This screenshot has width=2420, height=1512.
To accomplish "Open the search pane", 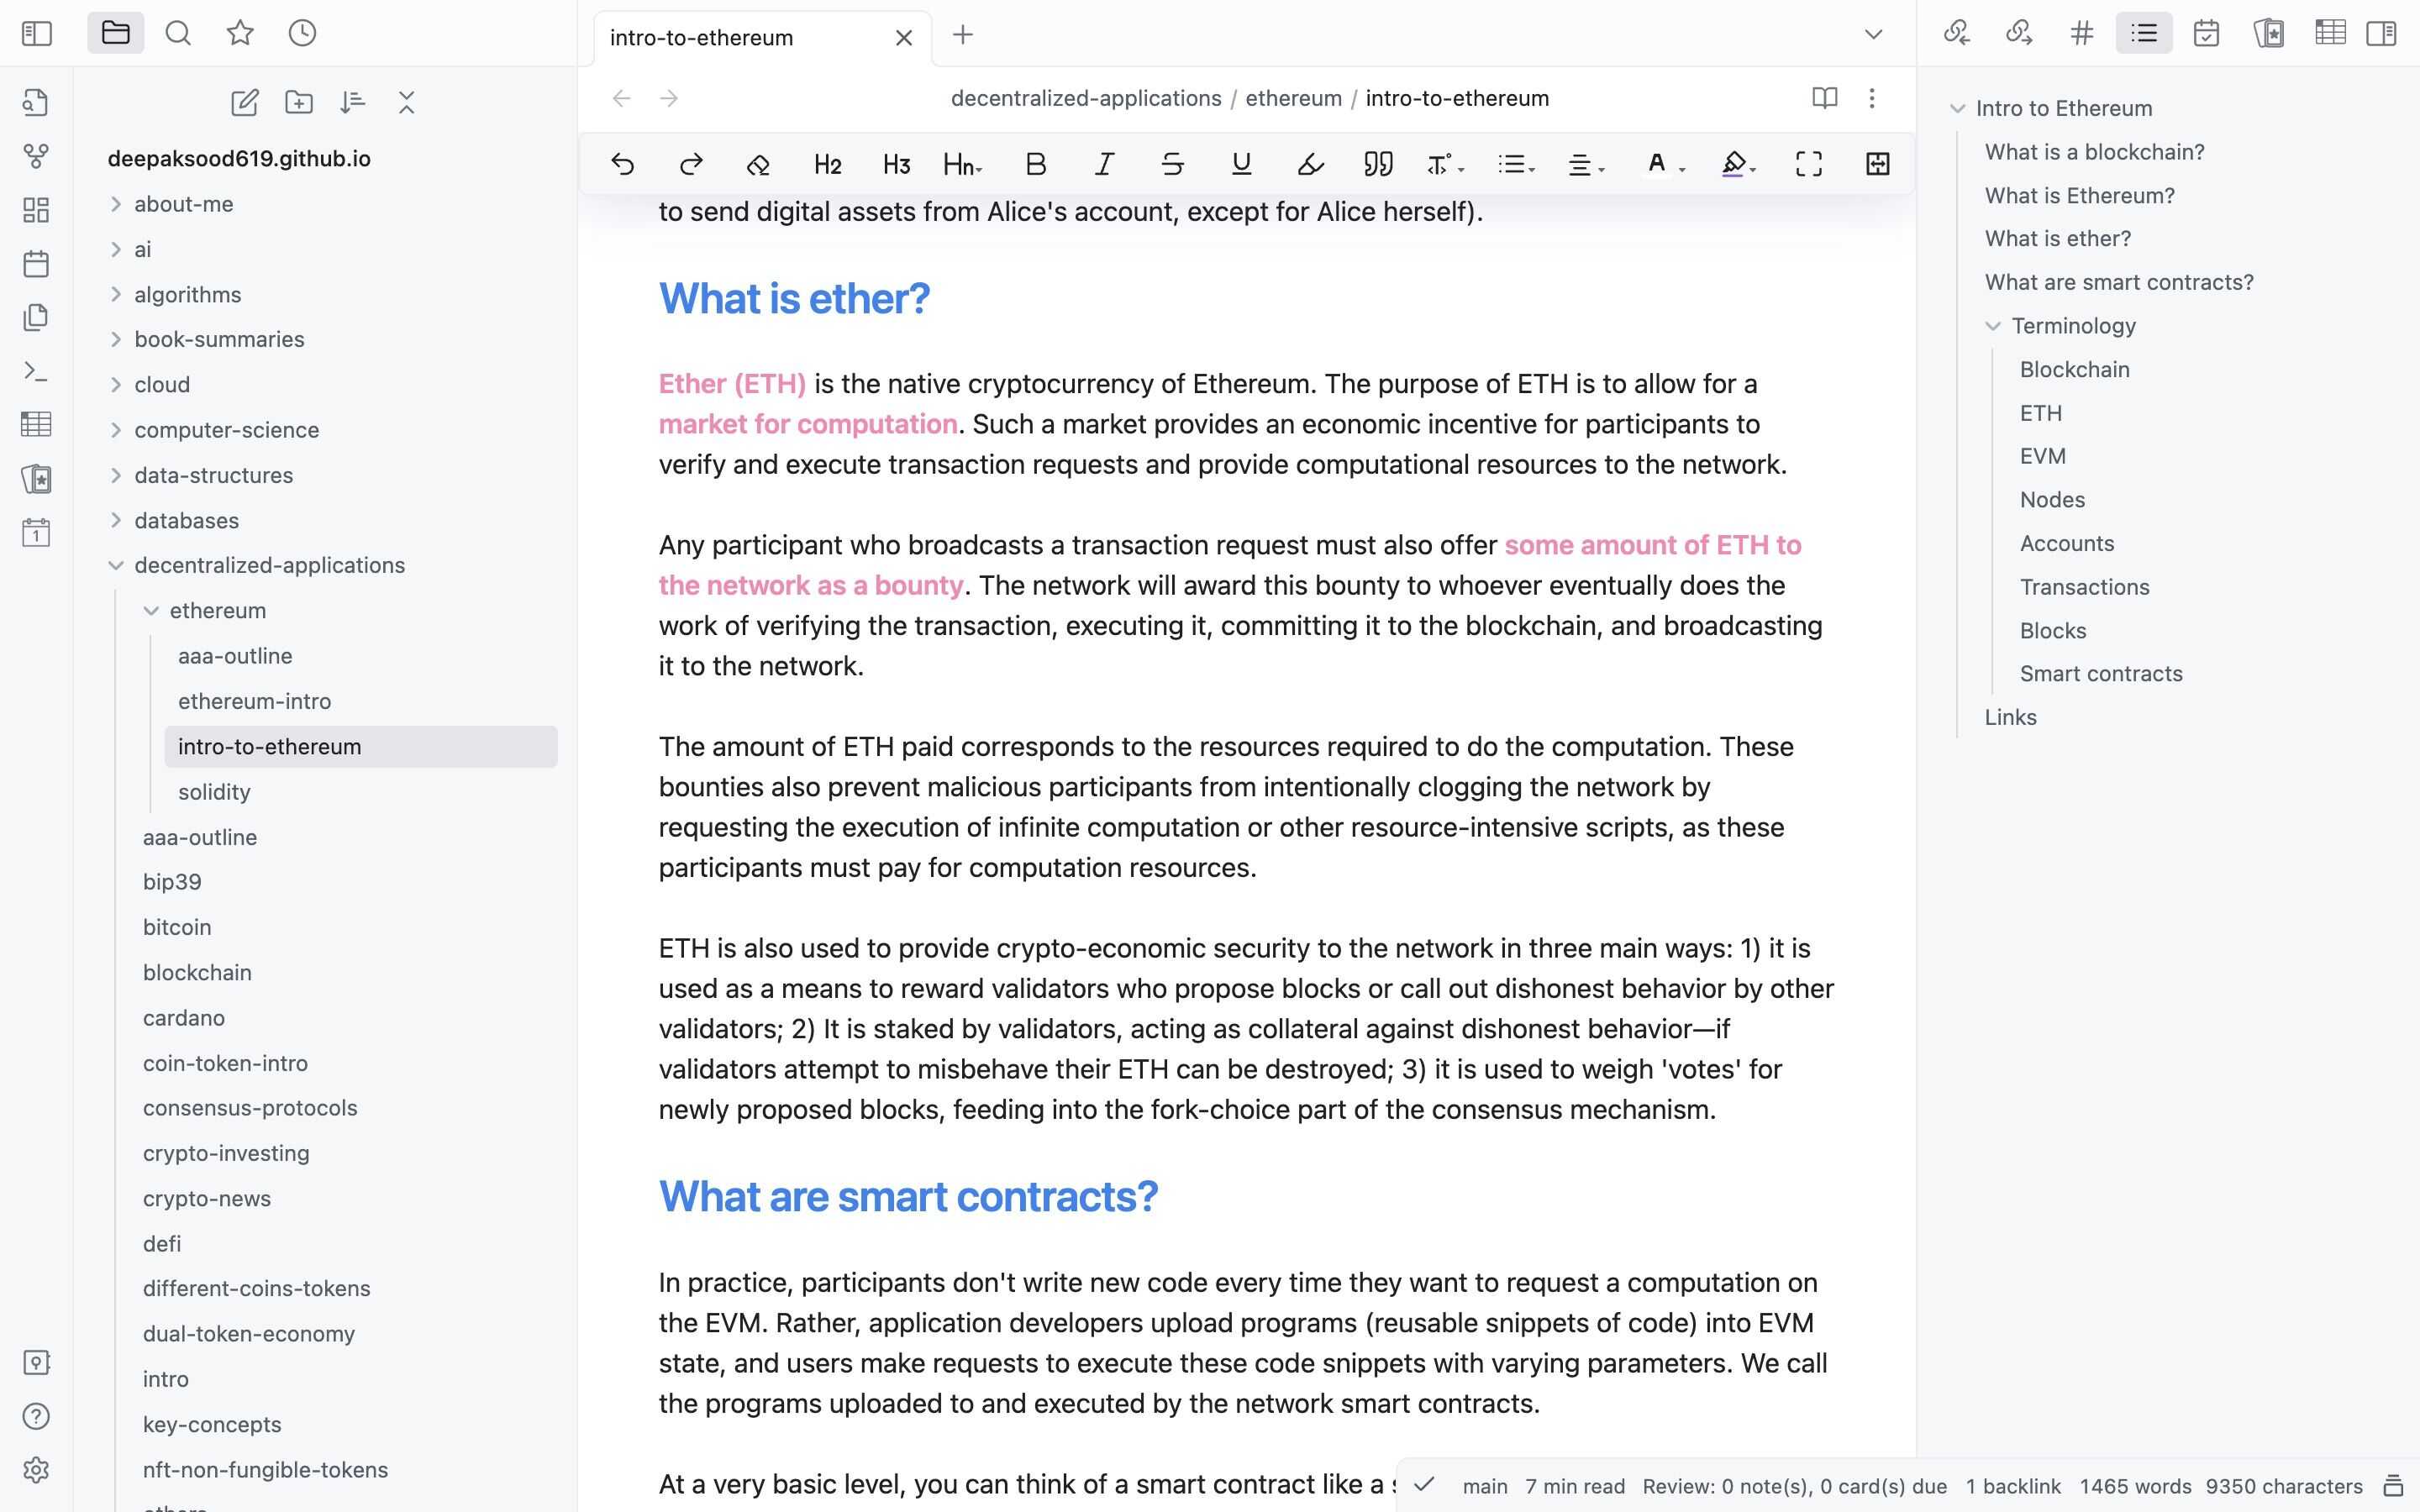I will click(x=178, y=33).
